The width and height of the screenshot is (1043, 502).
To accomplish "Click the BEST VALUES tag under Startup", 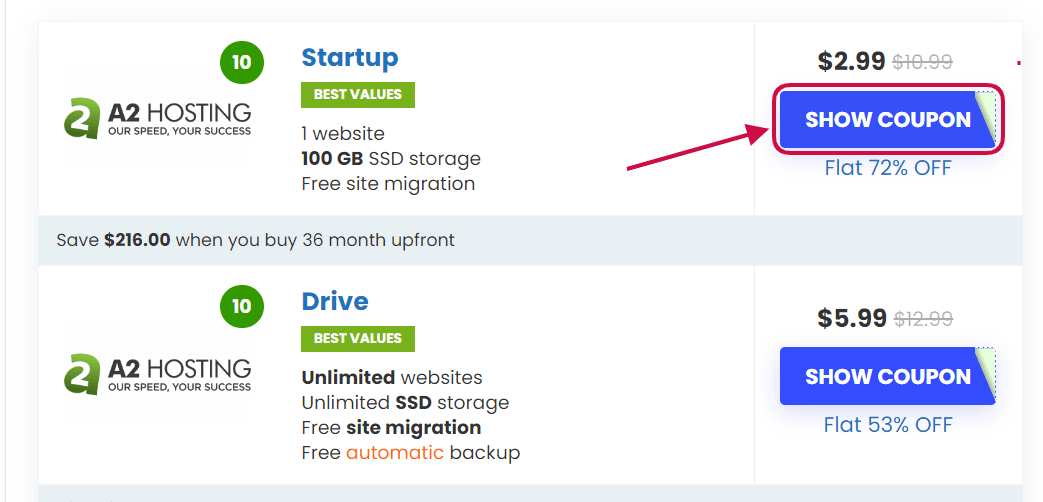I will 358,94.
